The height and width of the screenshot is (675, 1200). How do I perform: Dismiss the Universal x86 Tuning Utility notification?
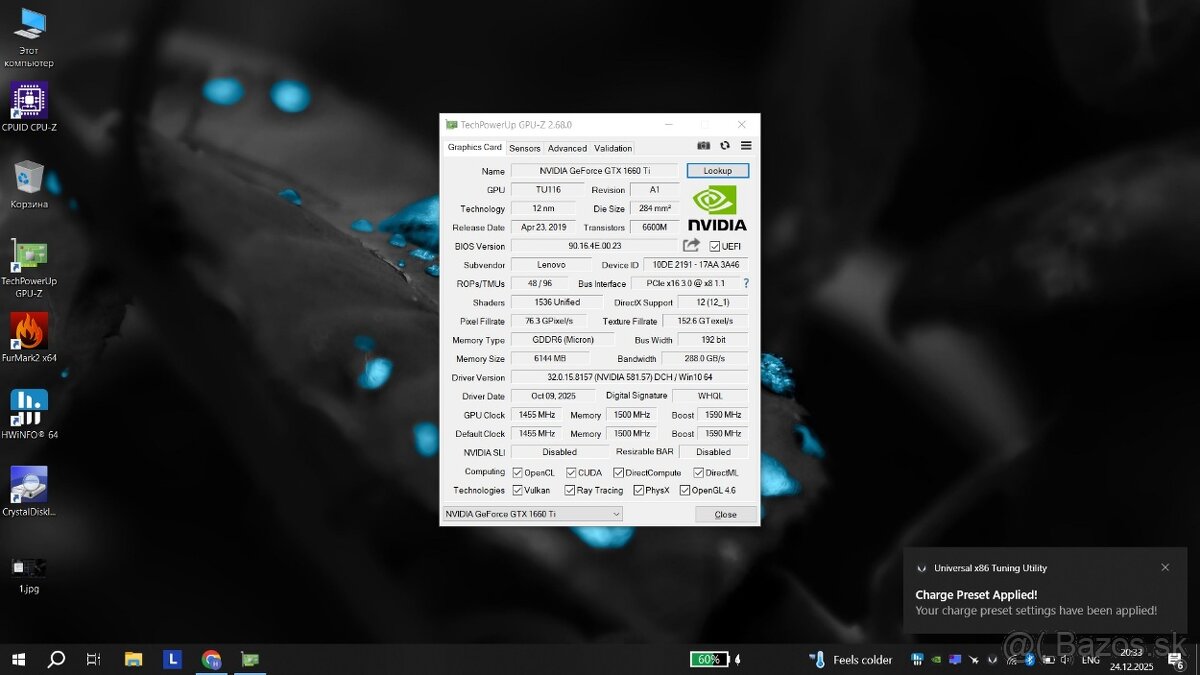click(x=1165, y=567)
